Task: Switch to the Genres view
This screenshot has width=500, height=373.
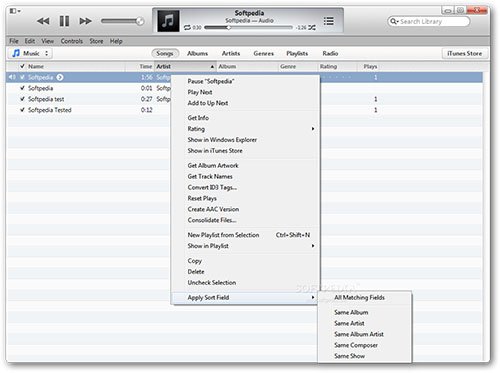Action: [264, 53]
